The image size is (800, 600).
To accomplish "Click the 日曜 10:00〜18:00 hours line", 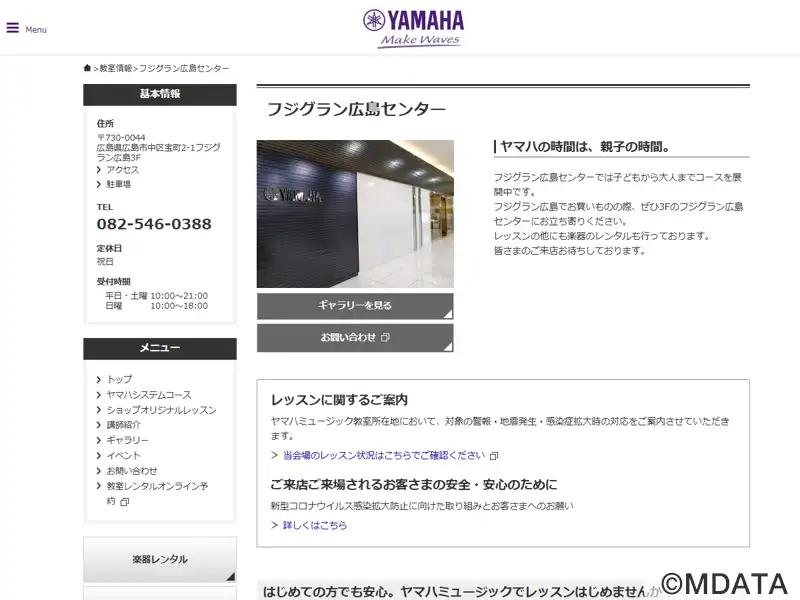I will point(157,306).
